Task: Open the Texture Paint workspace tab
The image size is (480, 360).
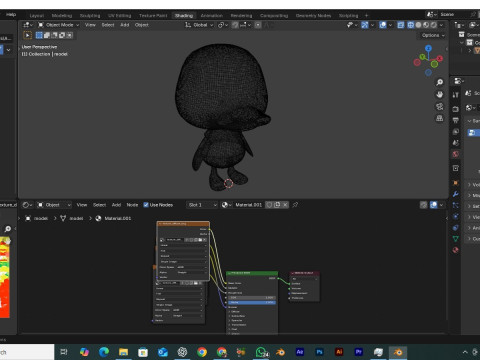Action: [x=153, y=15]
